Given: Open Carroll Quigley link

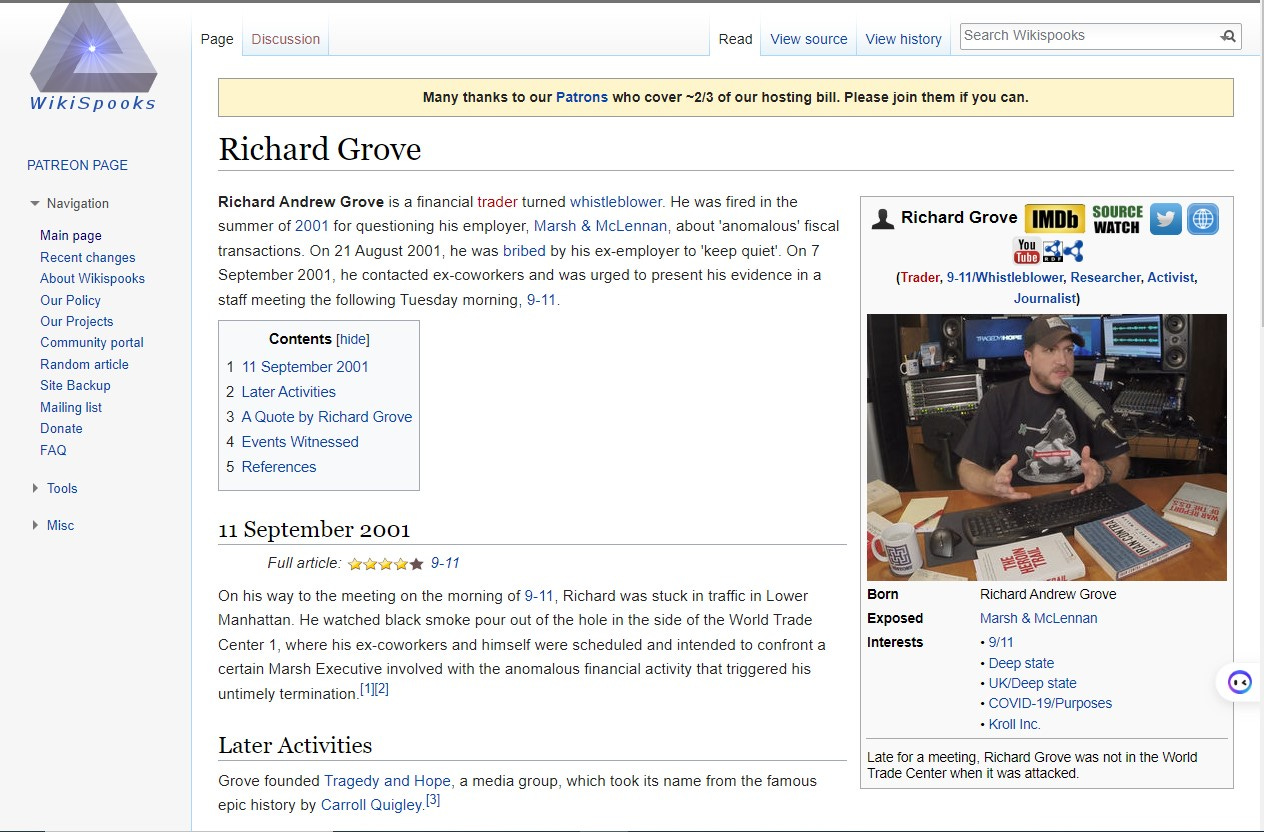Looking at the screenshot, I should [371, 805].
